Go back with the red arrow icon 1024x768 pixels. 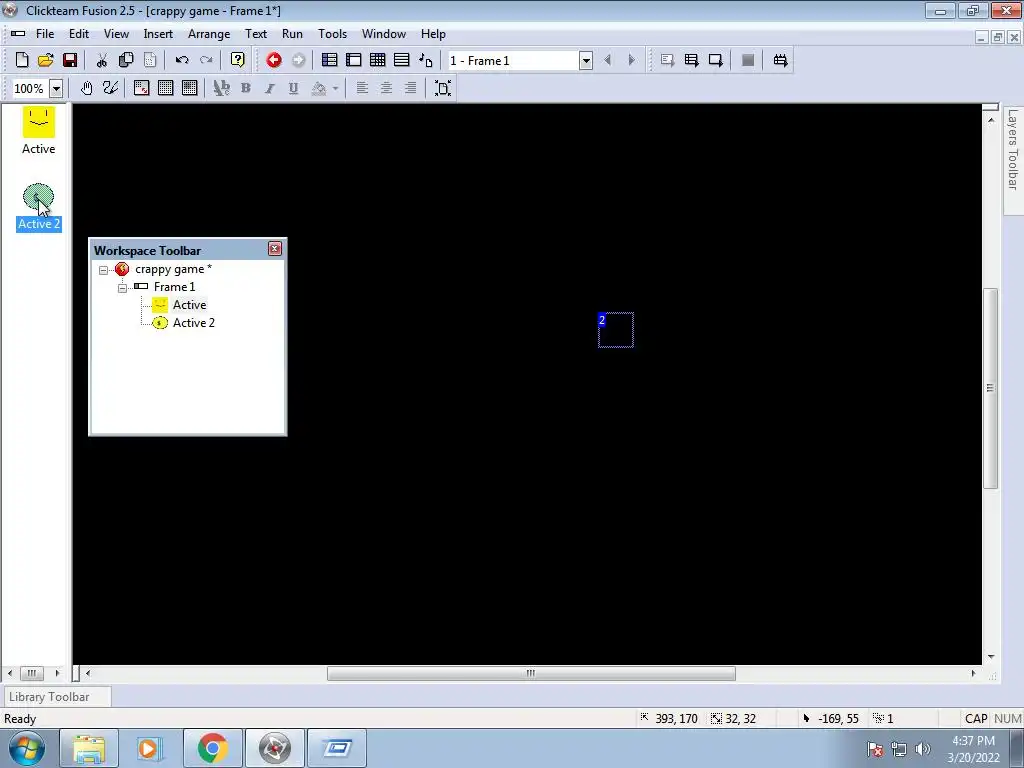pyautogui.click(x=274, y=60)
